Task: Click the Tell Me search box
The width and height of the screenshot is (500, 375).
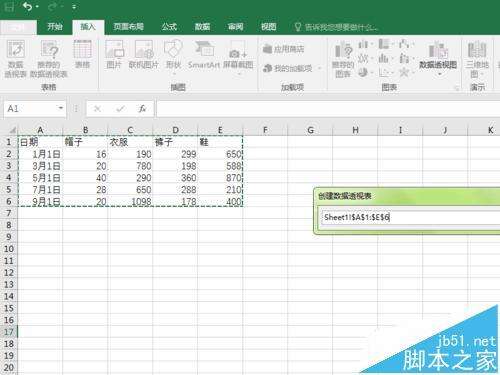Action: [x=337, y=27]
